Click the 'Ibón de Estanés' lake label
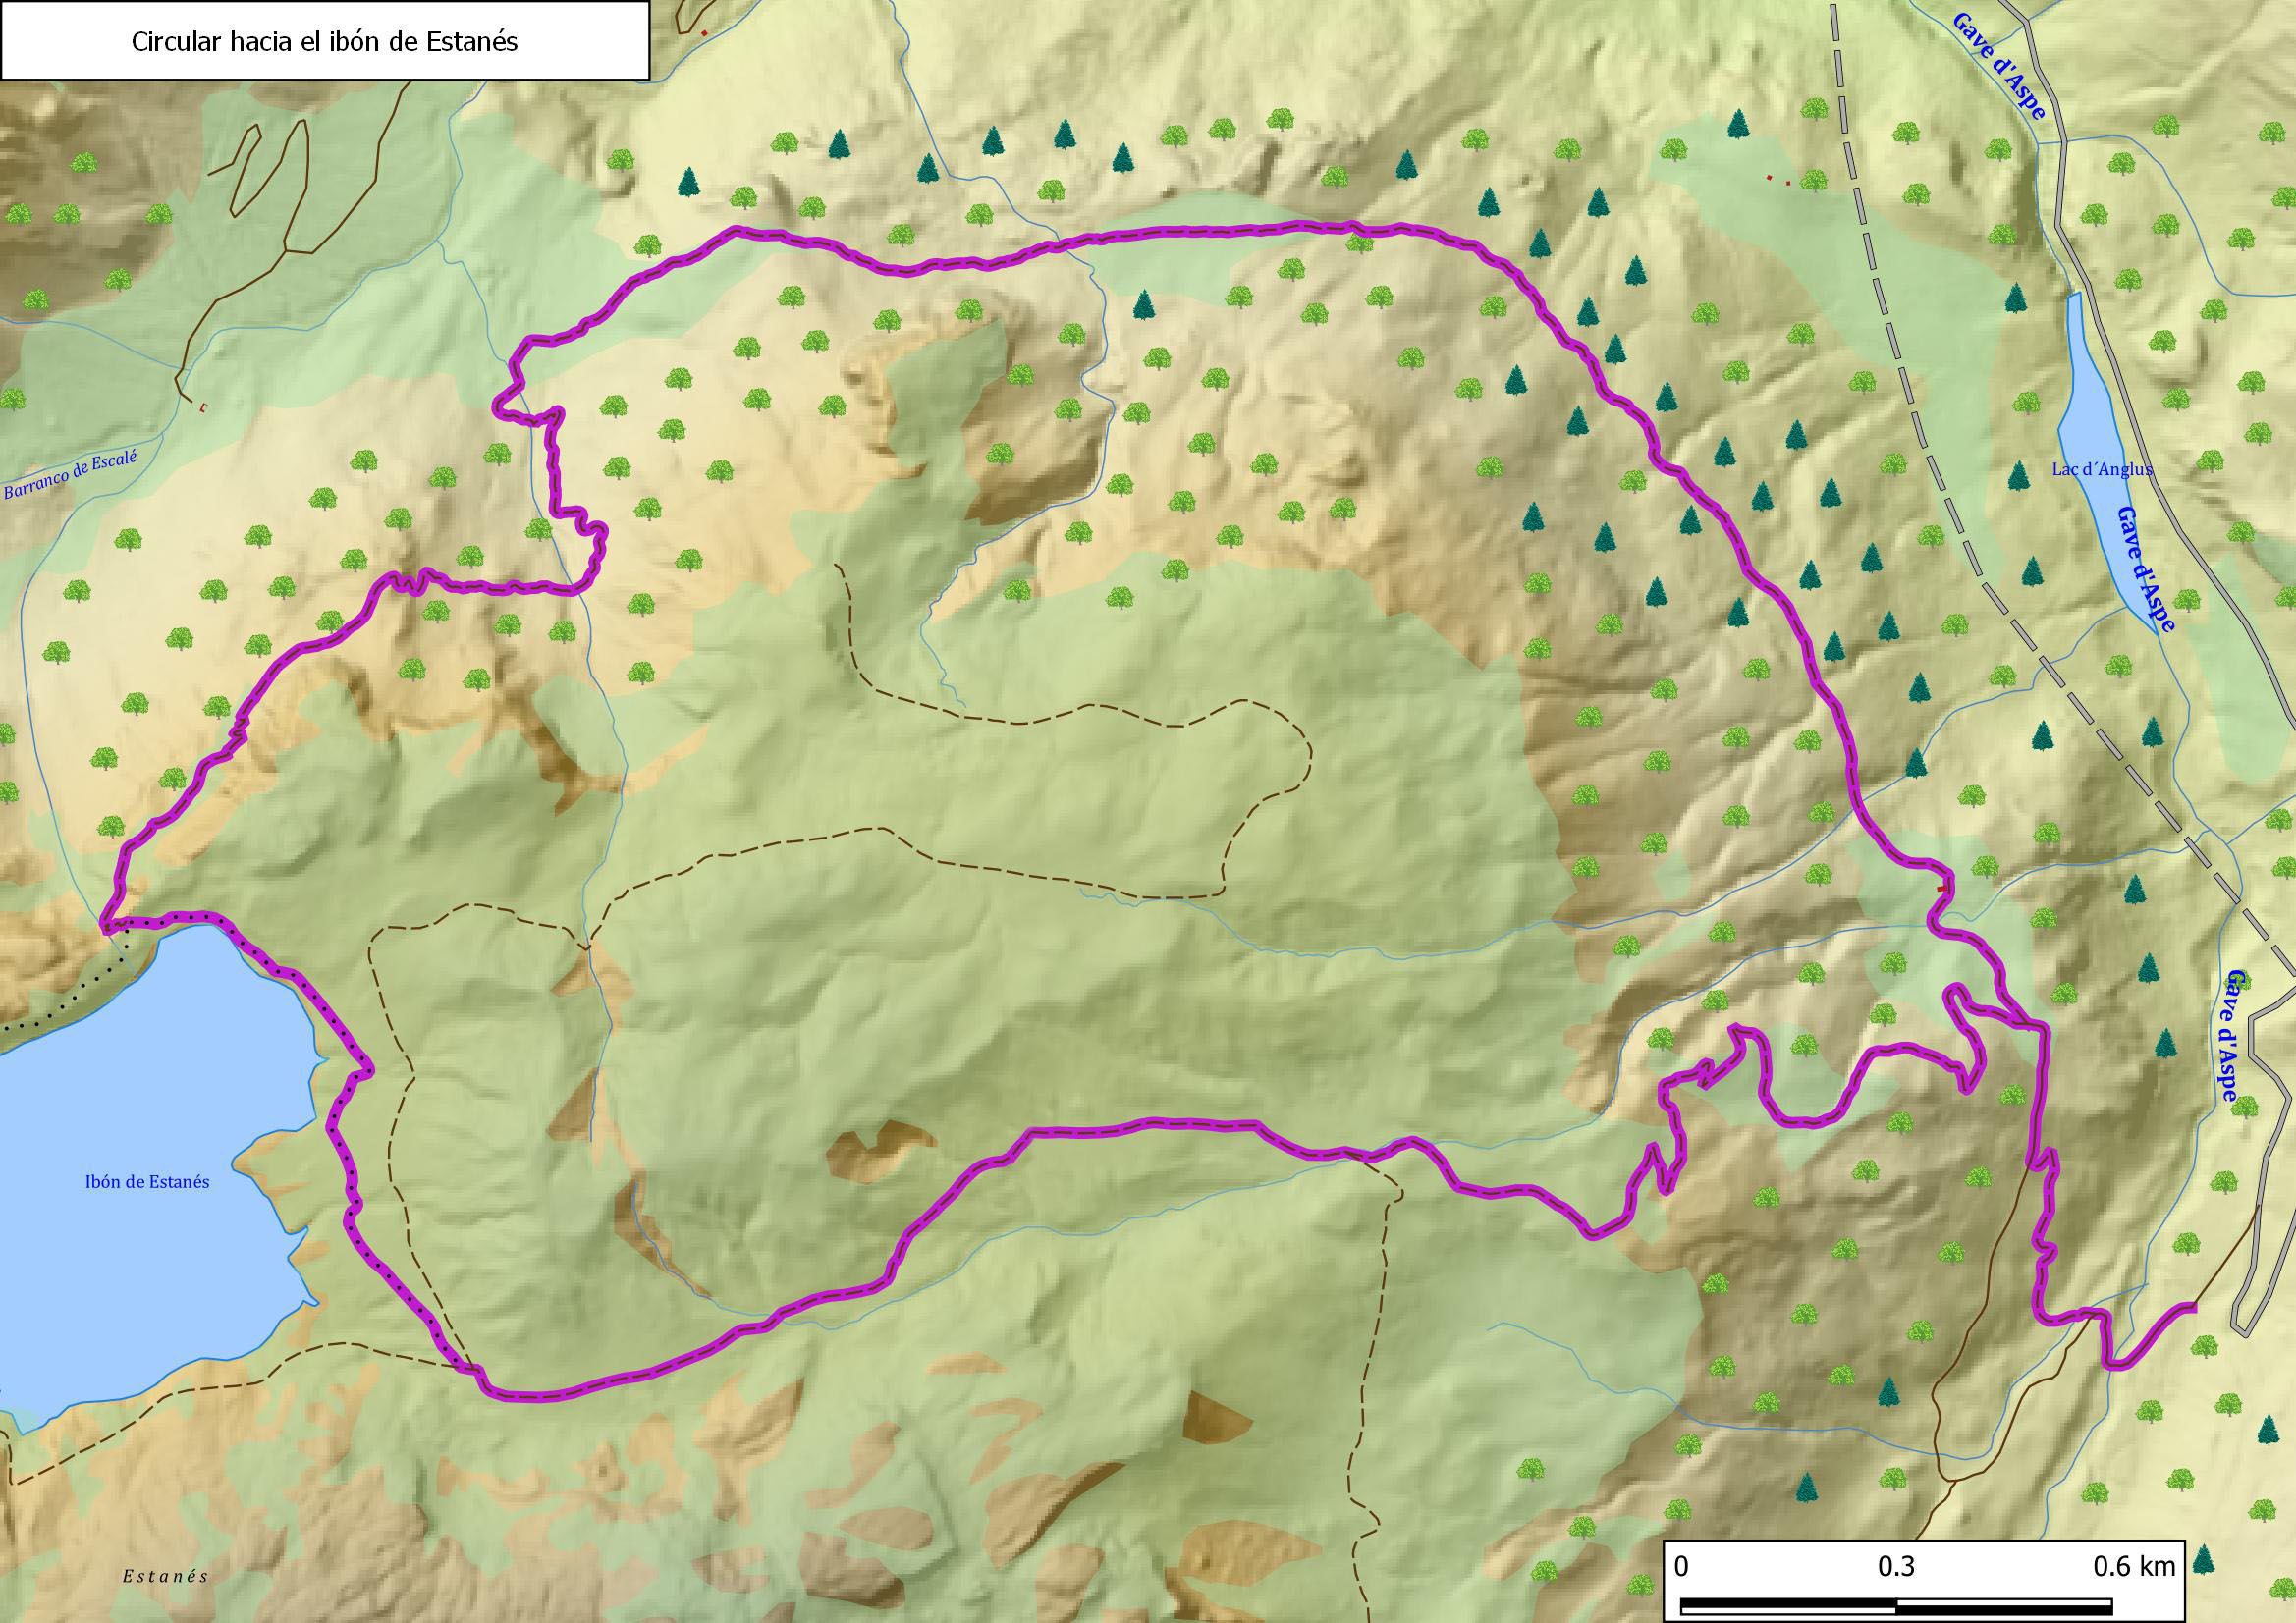Image resolution: width=2296 pixels, height=1623 pixels. [x=148, y=1181]
